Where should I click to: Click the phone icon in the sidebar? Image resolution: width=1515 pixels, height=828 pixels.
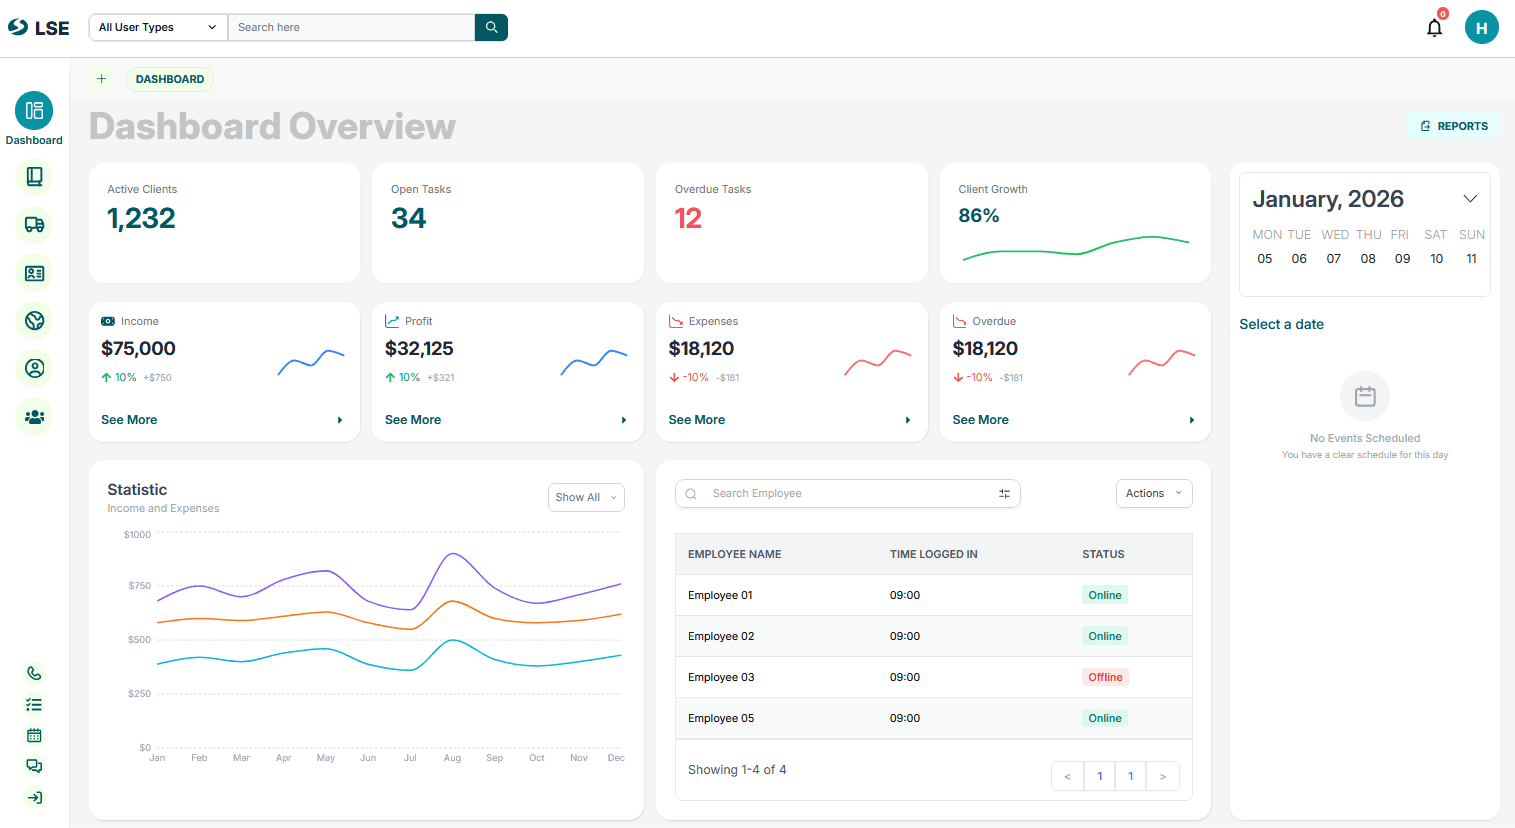(34, 674)
